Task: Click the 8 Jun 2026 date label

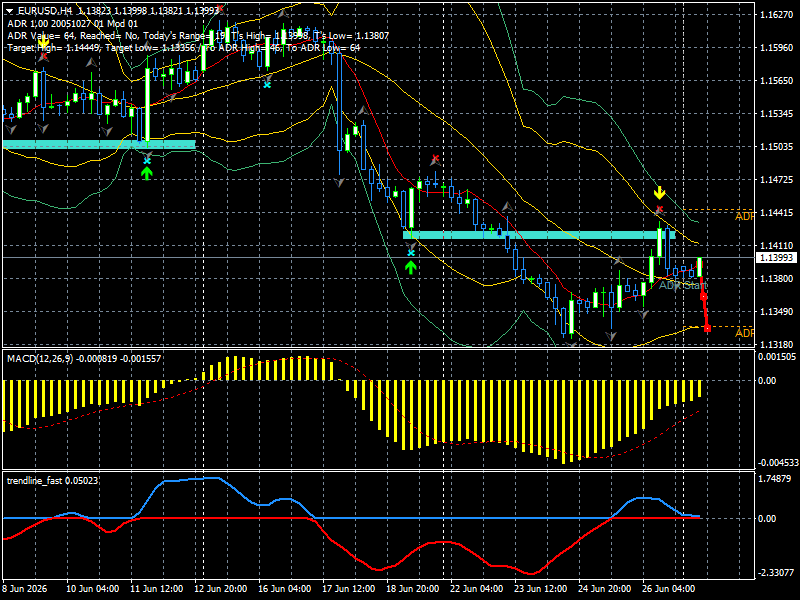Action: coord(25,589)
